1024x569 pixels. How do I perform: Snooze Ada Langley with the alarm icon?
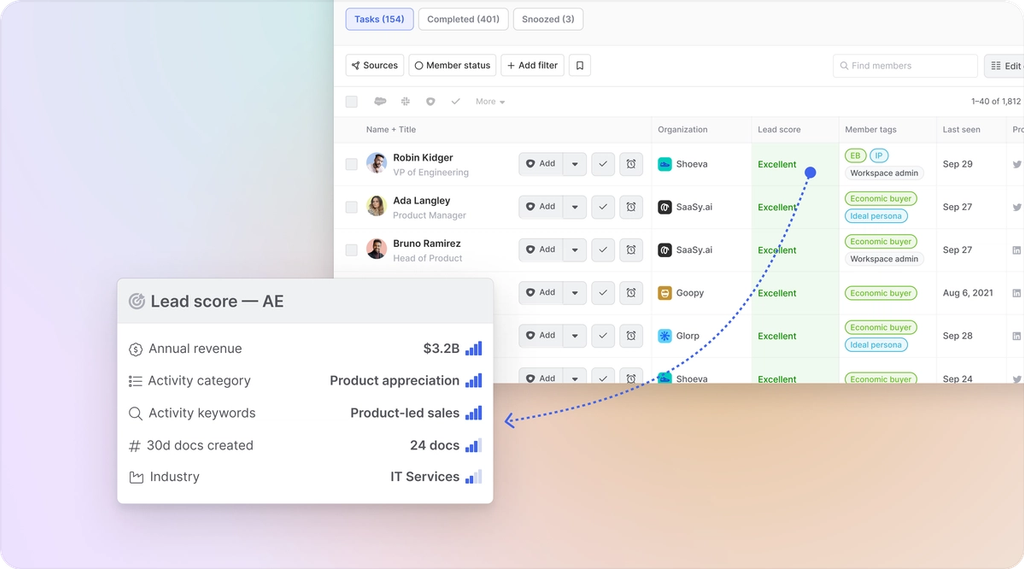(631, 207)
